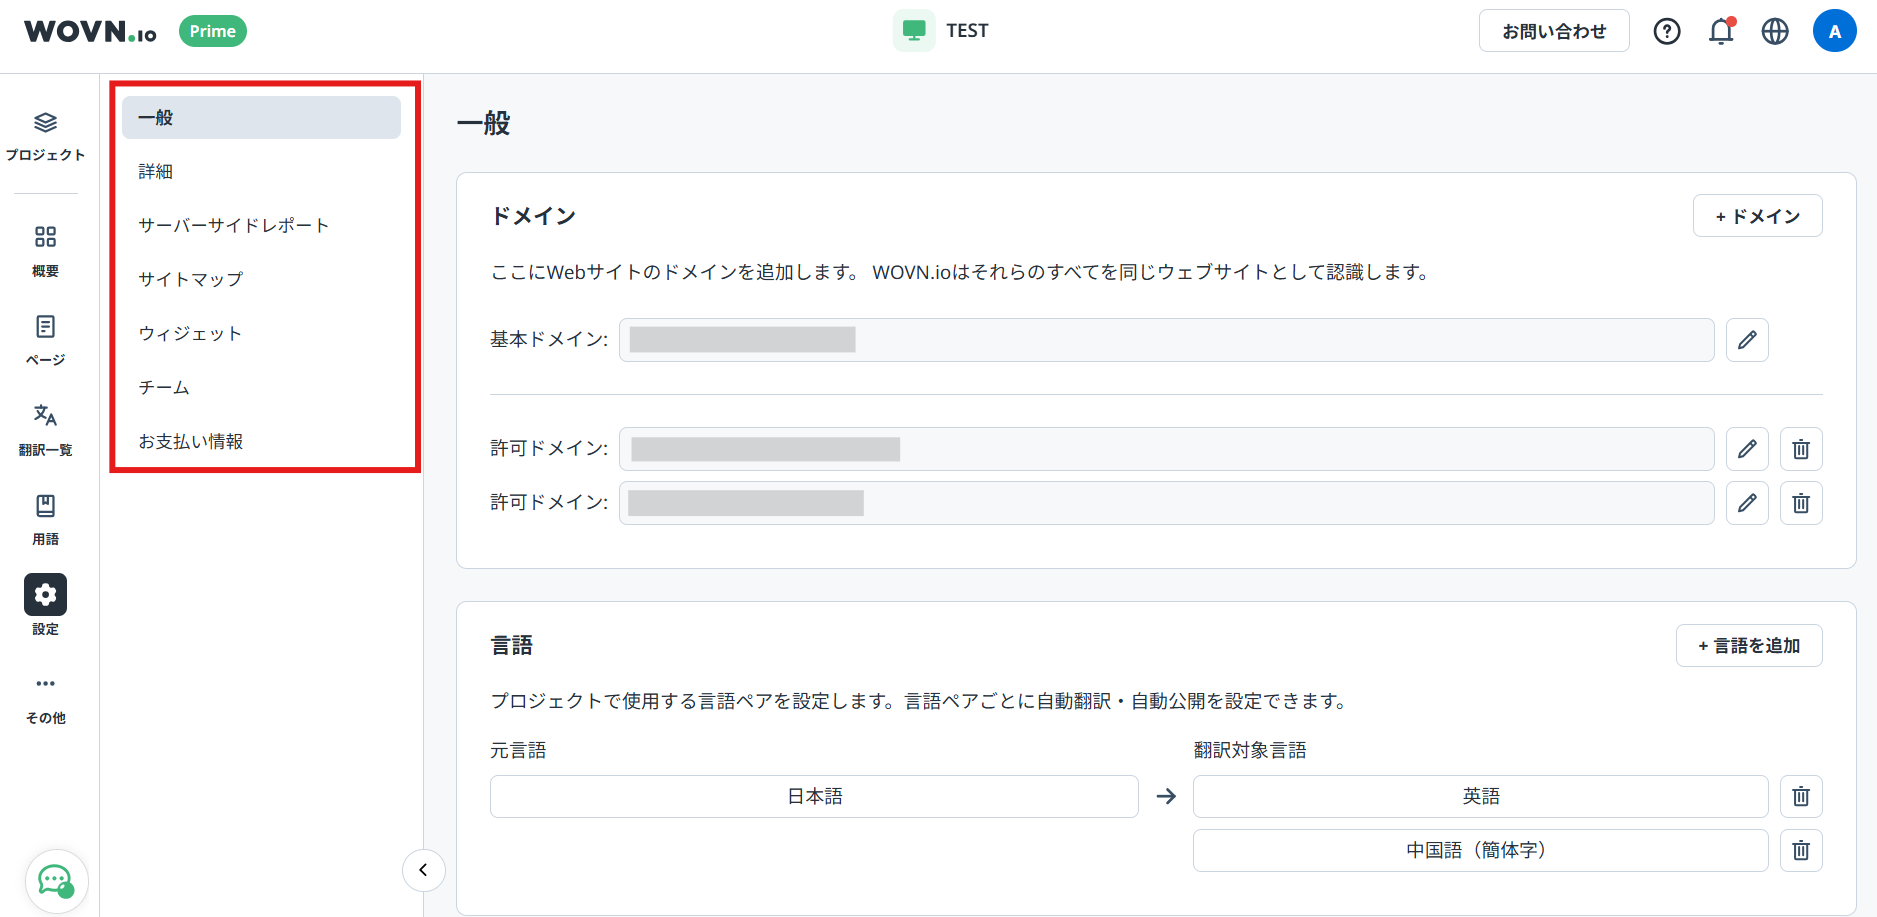Open the その他 more options icon
This screenshot has width=1877, height=917.
coord(45,683)
